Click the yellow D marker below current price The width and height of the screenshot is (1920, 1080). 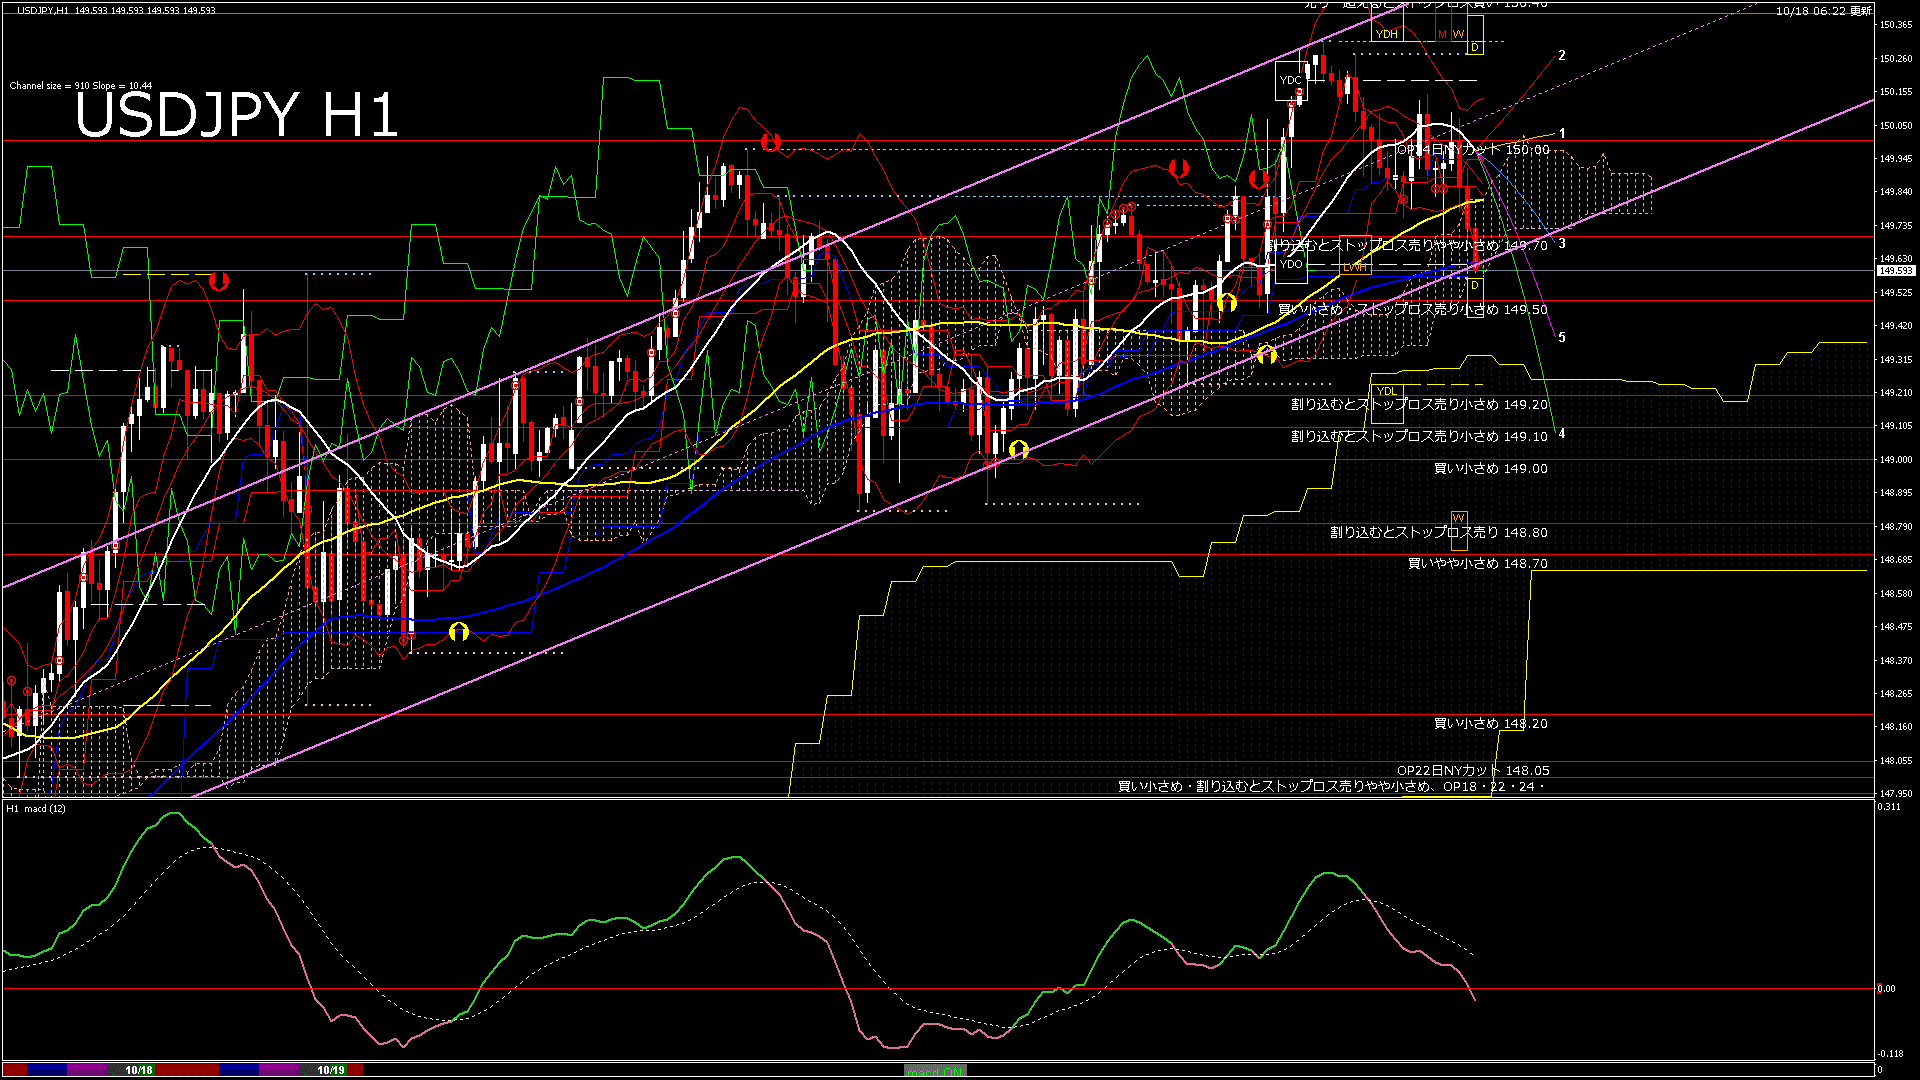click(x=1475, y=286)
